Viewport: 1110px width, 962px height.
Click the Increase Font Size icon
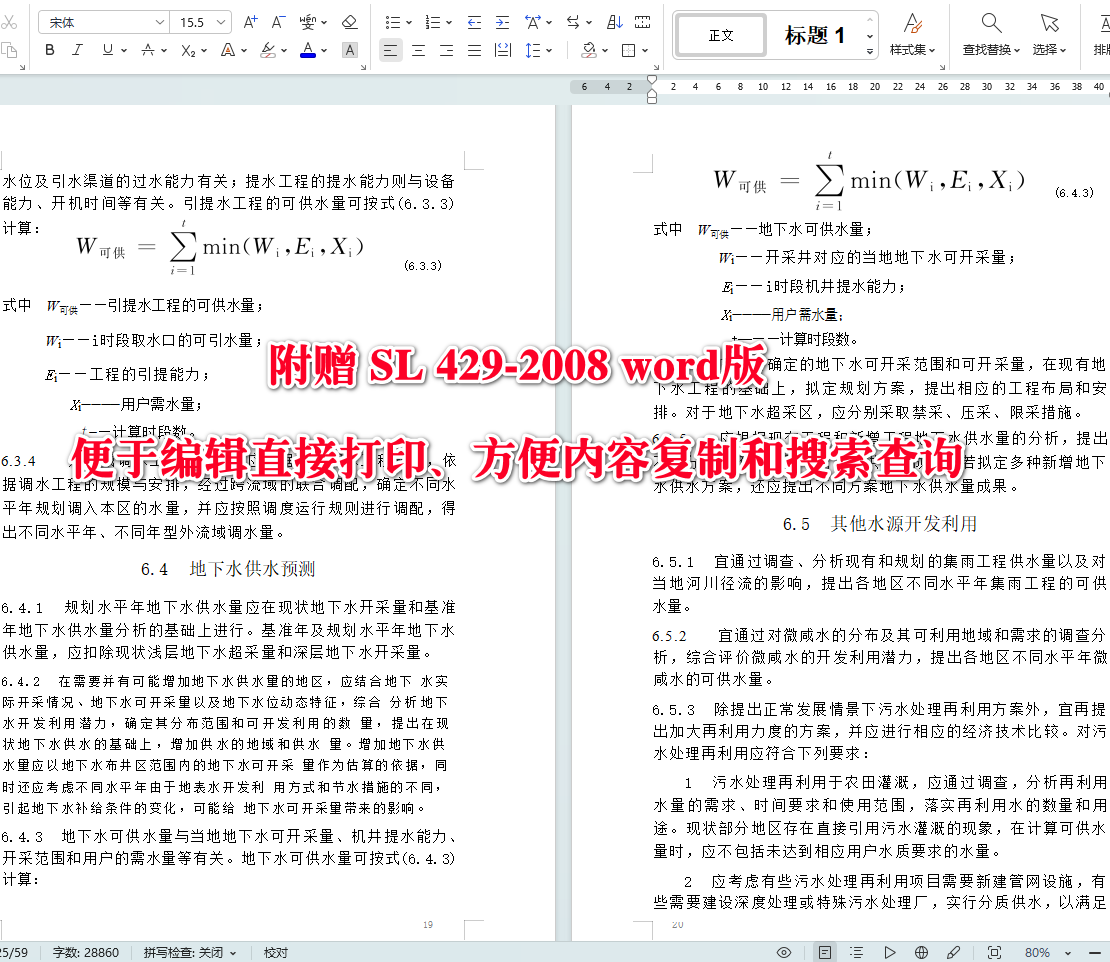click(x=250, y=22)
